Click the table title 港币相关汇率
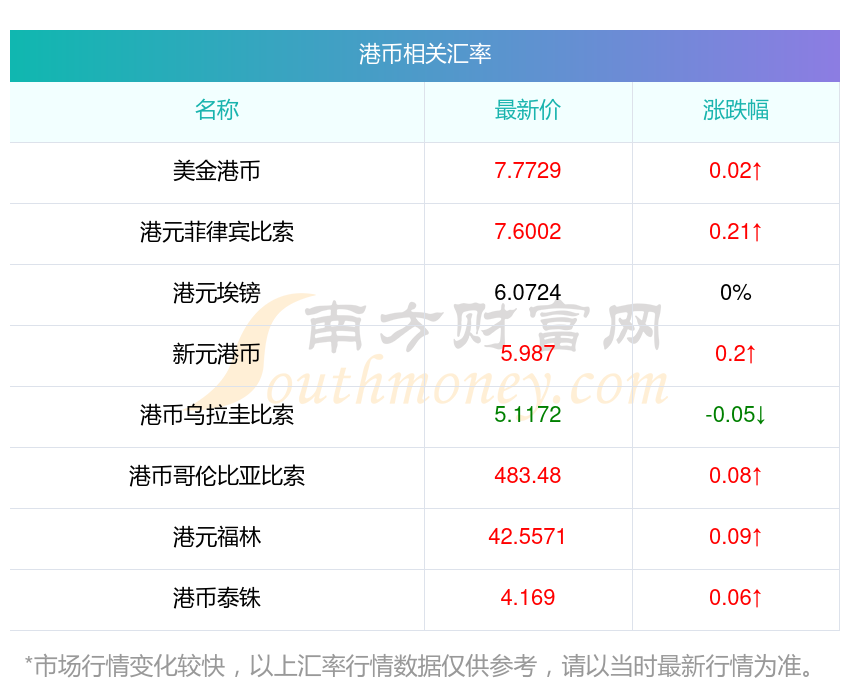Image resolution: width=850 pixels, height=697 pixels. [424, 54]
